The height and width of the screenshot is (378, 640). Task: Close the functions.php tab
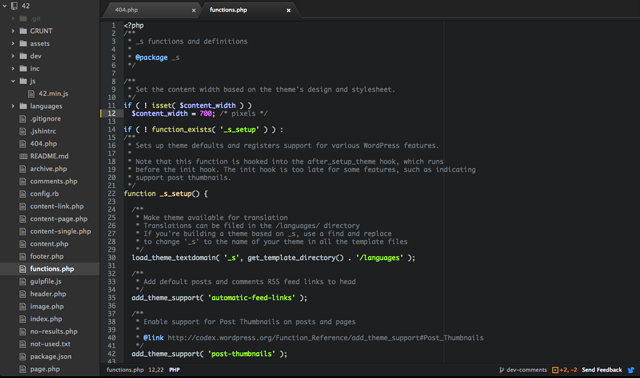pos(288,10)
